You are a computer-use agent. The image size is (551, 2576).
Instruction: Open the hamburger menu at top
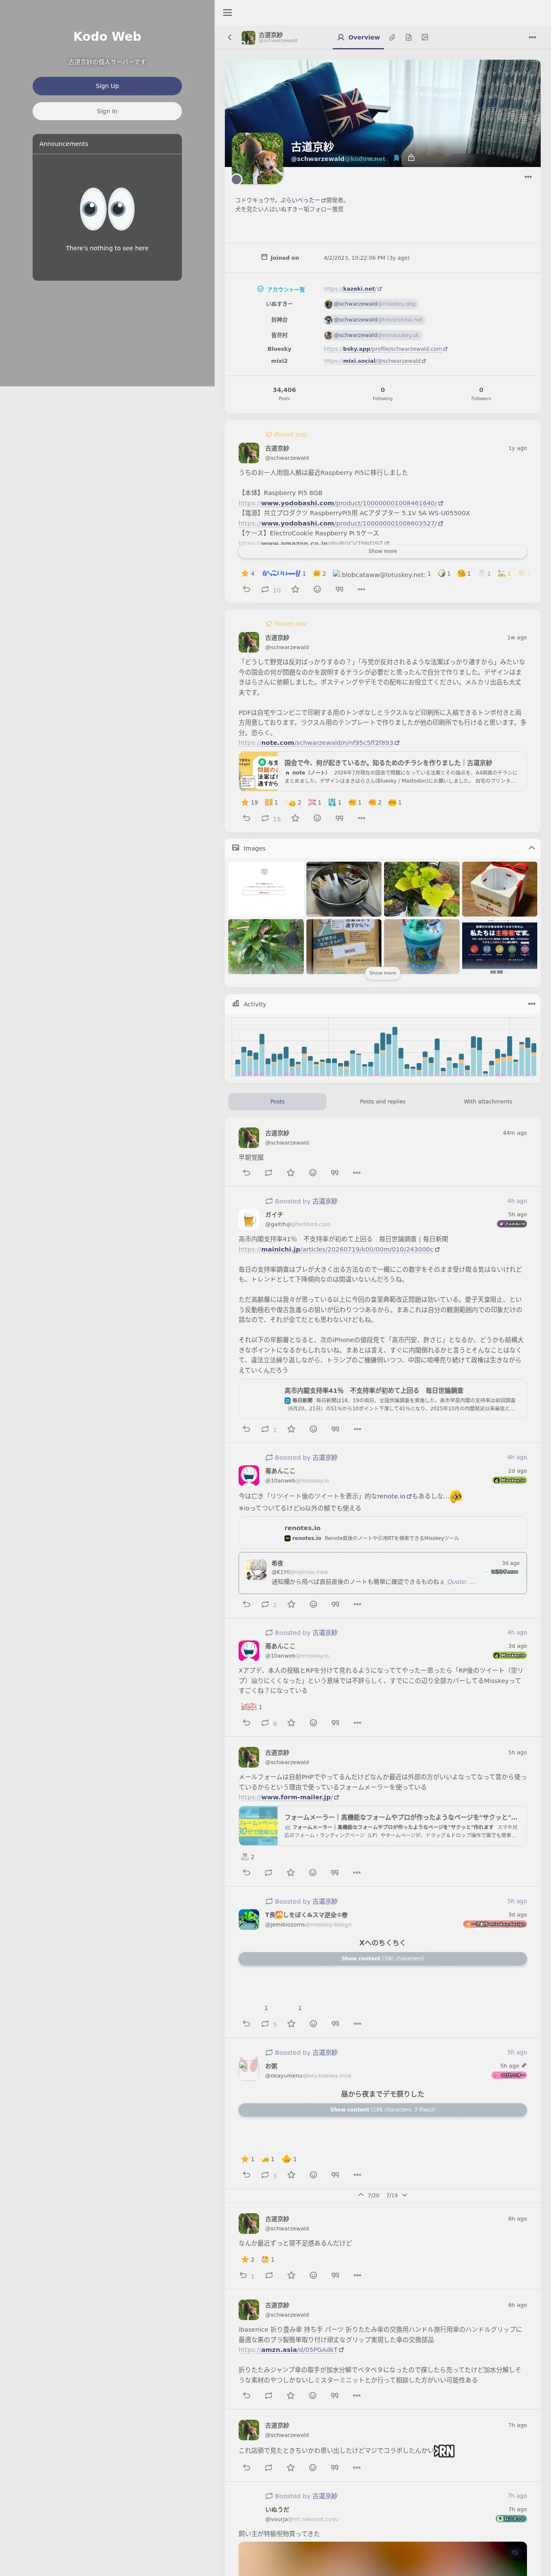click(x=227, y=13)
